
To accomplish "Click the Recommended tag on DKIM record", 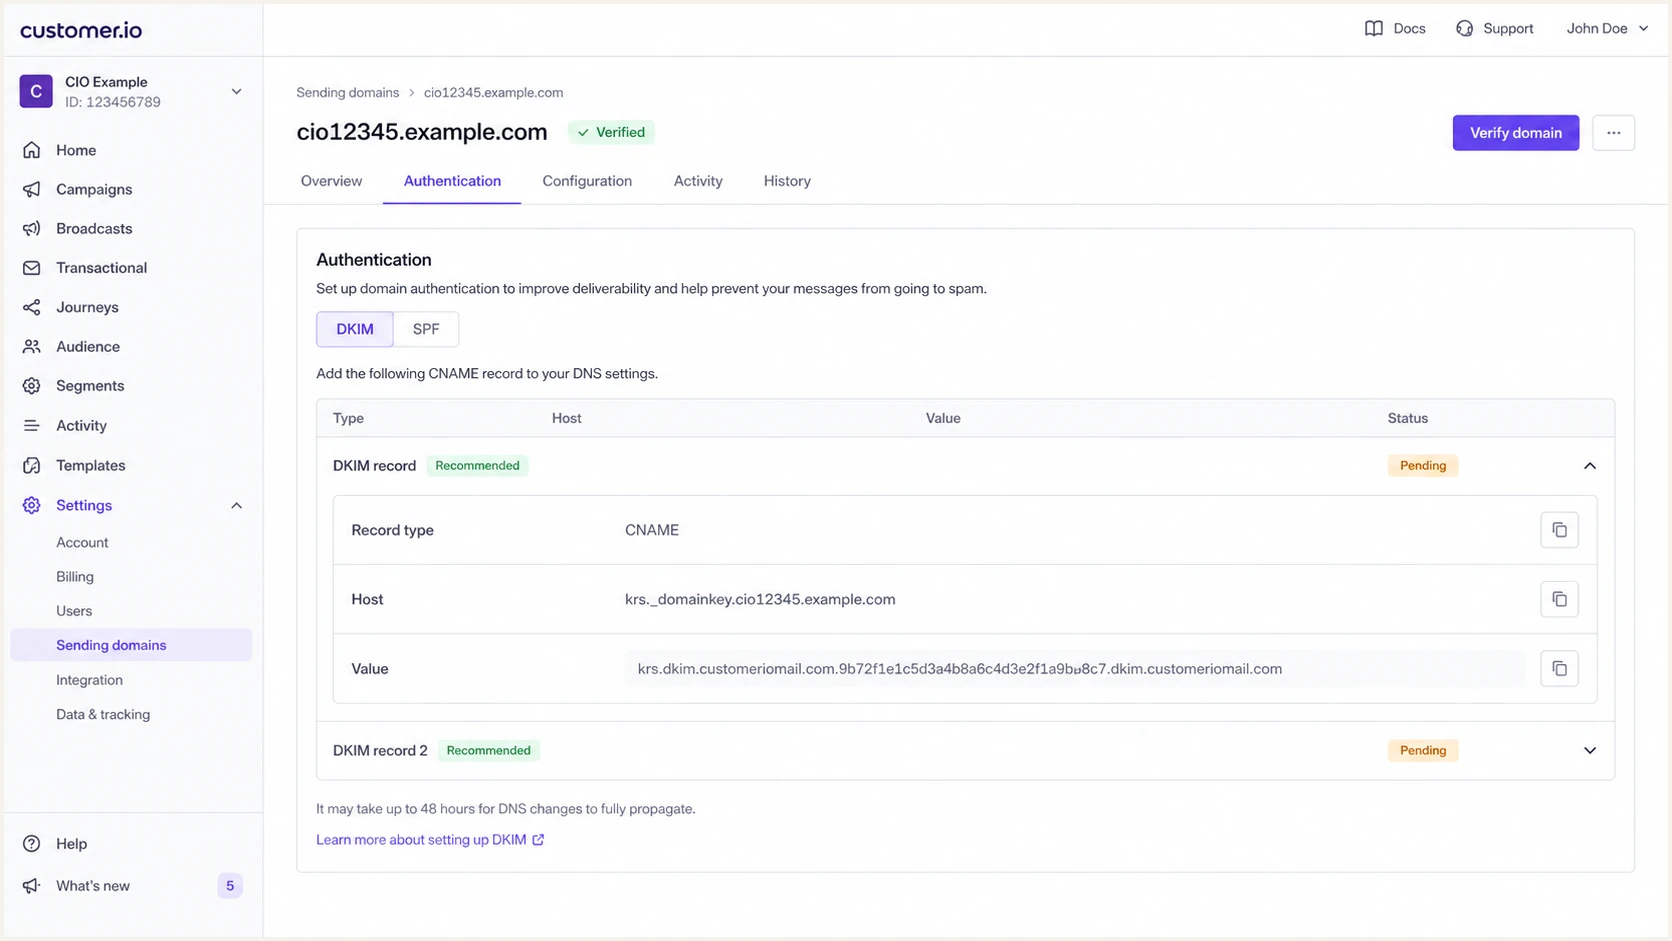I will 477,466.
